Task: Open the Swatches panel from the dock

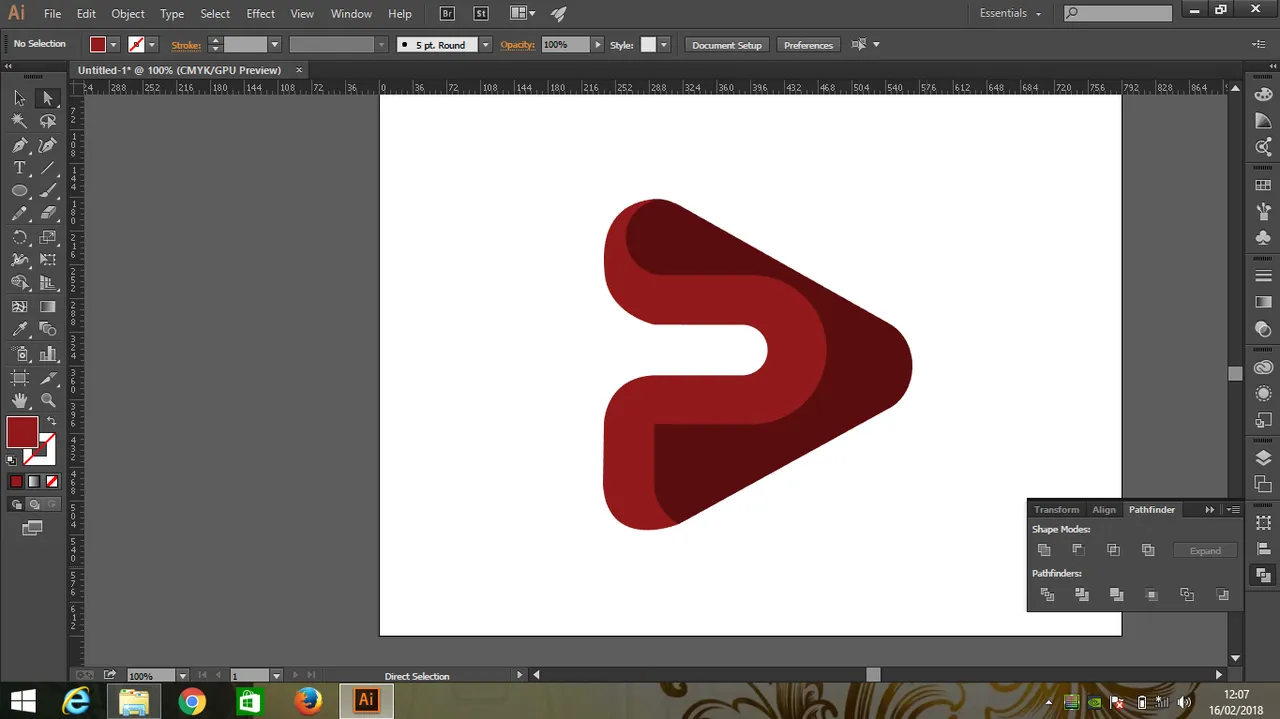Action: (1264, 185)
